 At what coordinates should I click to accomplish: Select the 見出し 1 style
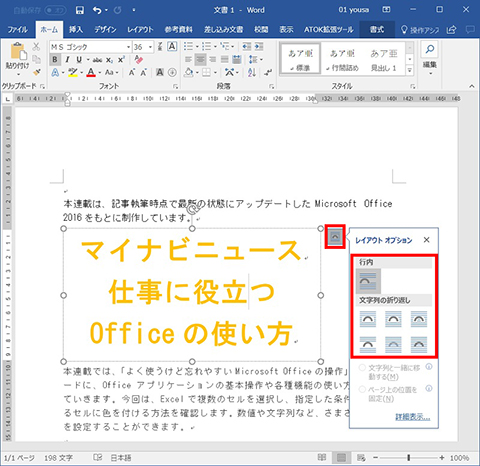384,60
